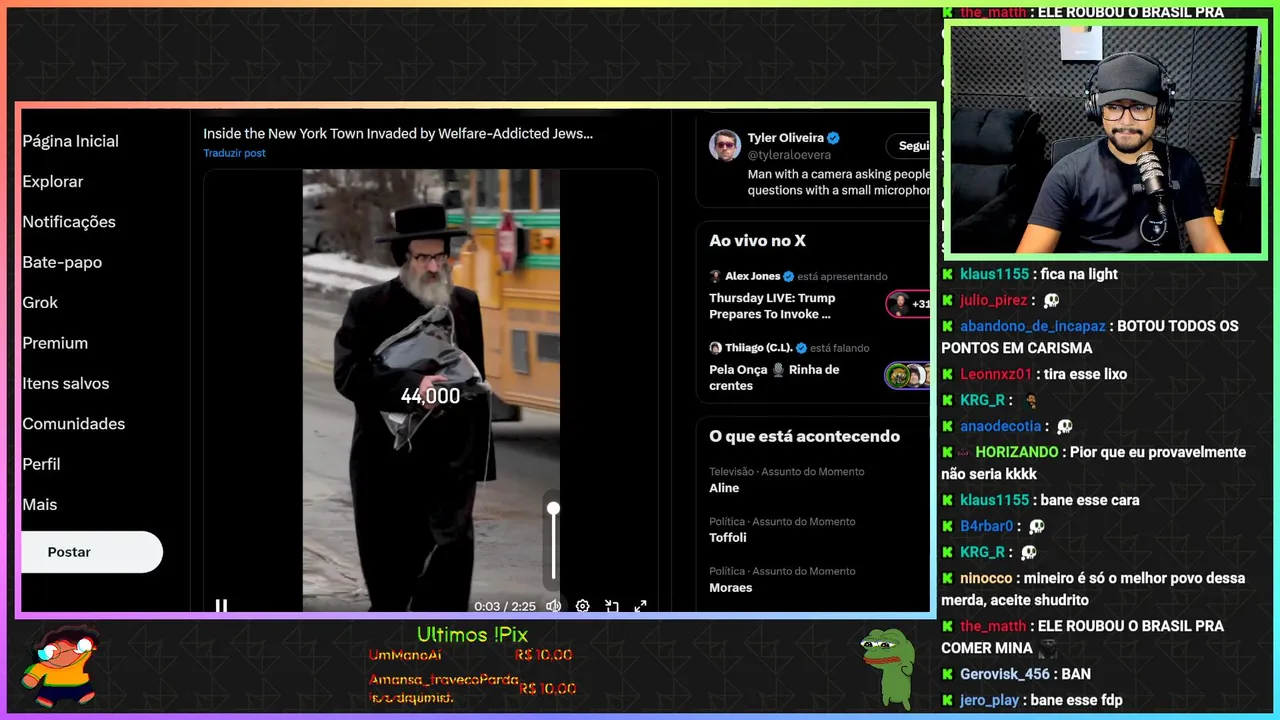1280x720 pixels.
Task: Click the skull emote after B4rbar0
Action: [1036, 526]
